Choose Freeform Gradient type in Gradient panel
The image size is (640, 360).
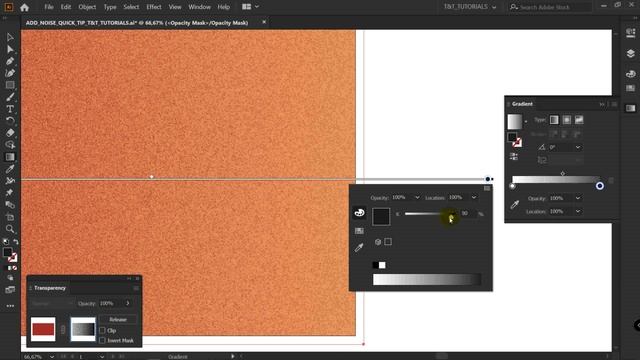click(x=579, y=120)
